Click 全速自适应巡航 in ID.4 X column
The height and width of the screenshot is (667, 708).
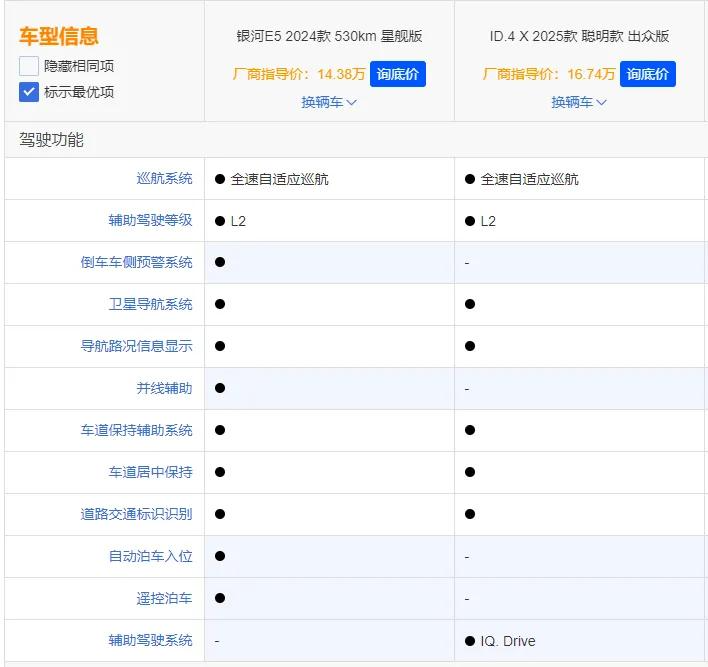tap(529, 179)
